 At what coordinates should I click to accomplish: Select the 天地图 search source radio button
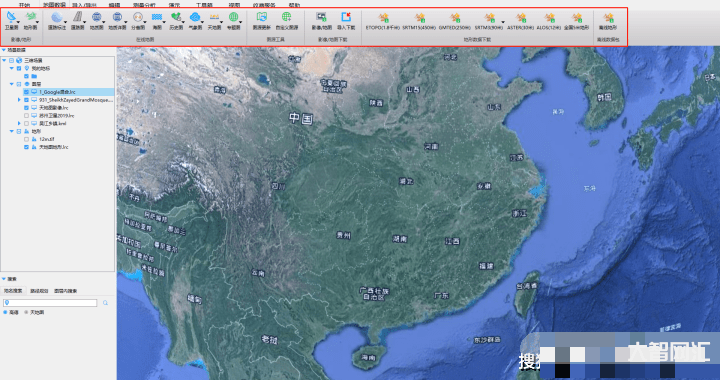[26, 312]
